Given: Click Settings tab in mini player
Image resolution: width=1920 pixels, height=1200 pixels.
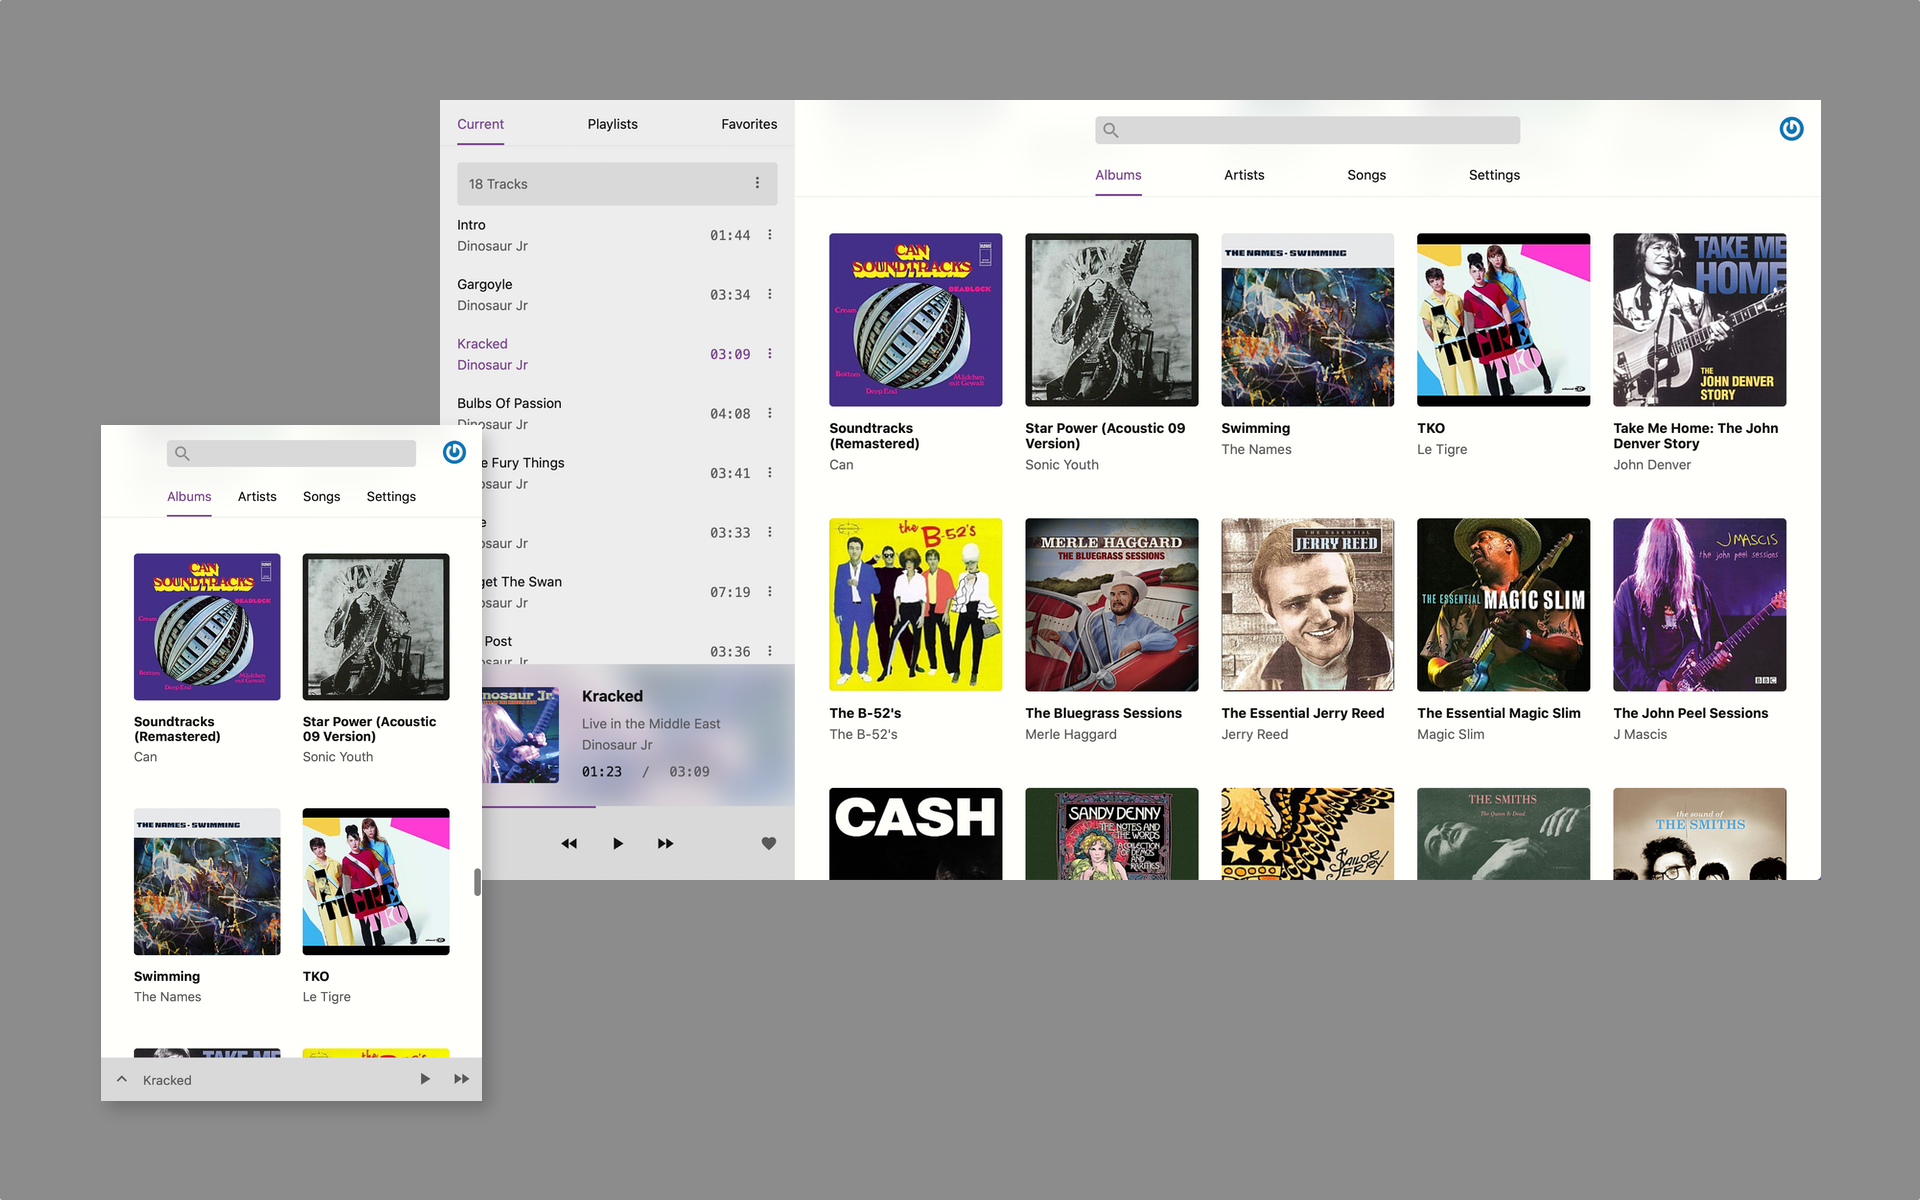Looking at the screenshot, I should (x=390, y=495).
